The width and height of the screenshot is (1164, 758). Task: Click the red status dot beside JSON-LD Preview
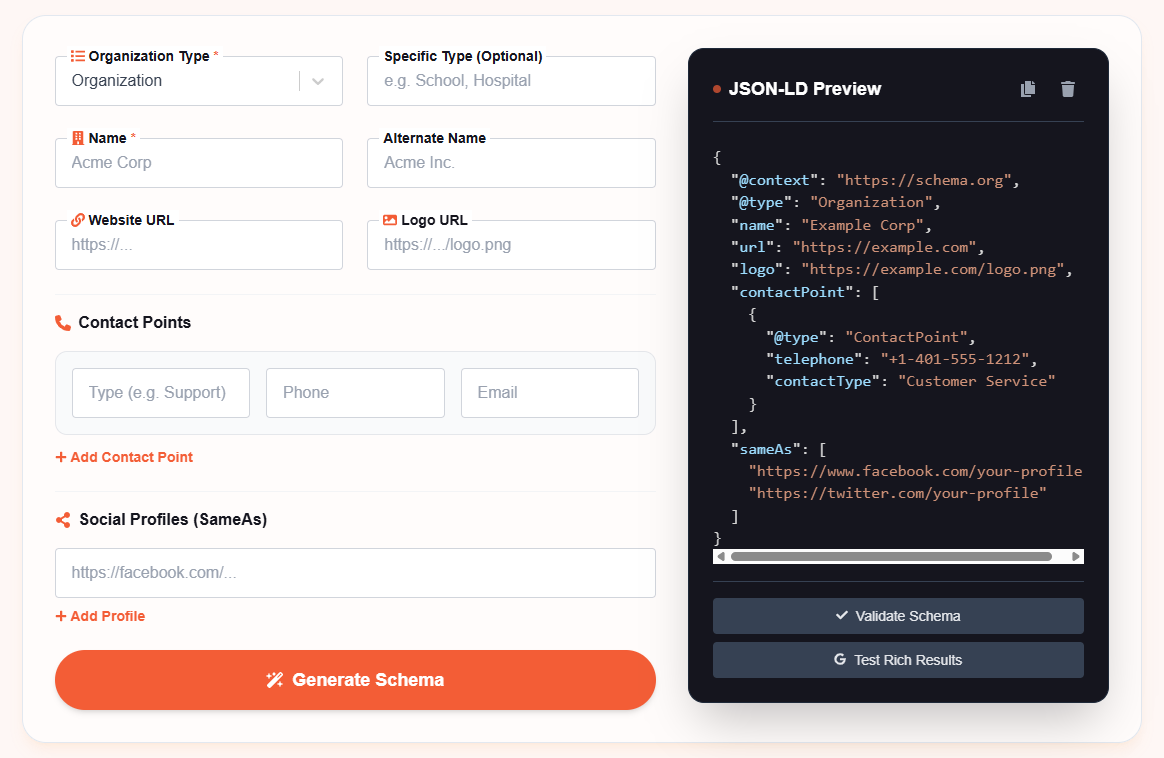pyautogui.click(x=716, y=89)
